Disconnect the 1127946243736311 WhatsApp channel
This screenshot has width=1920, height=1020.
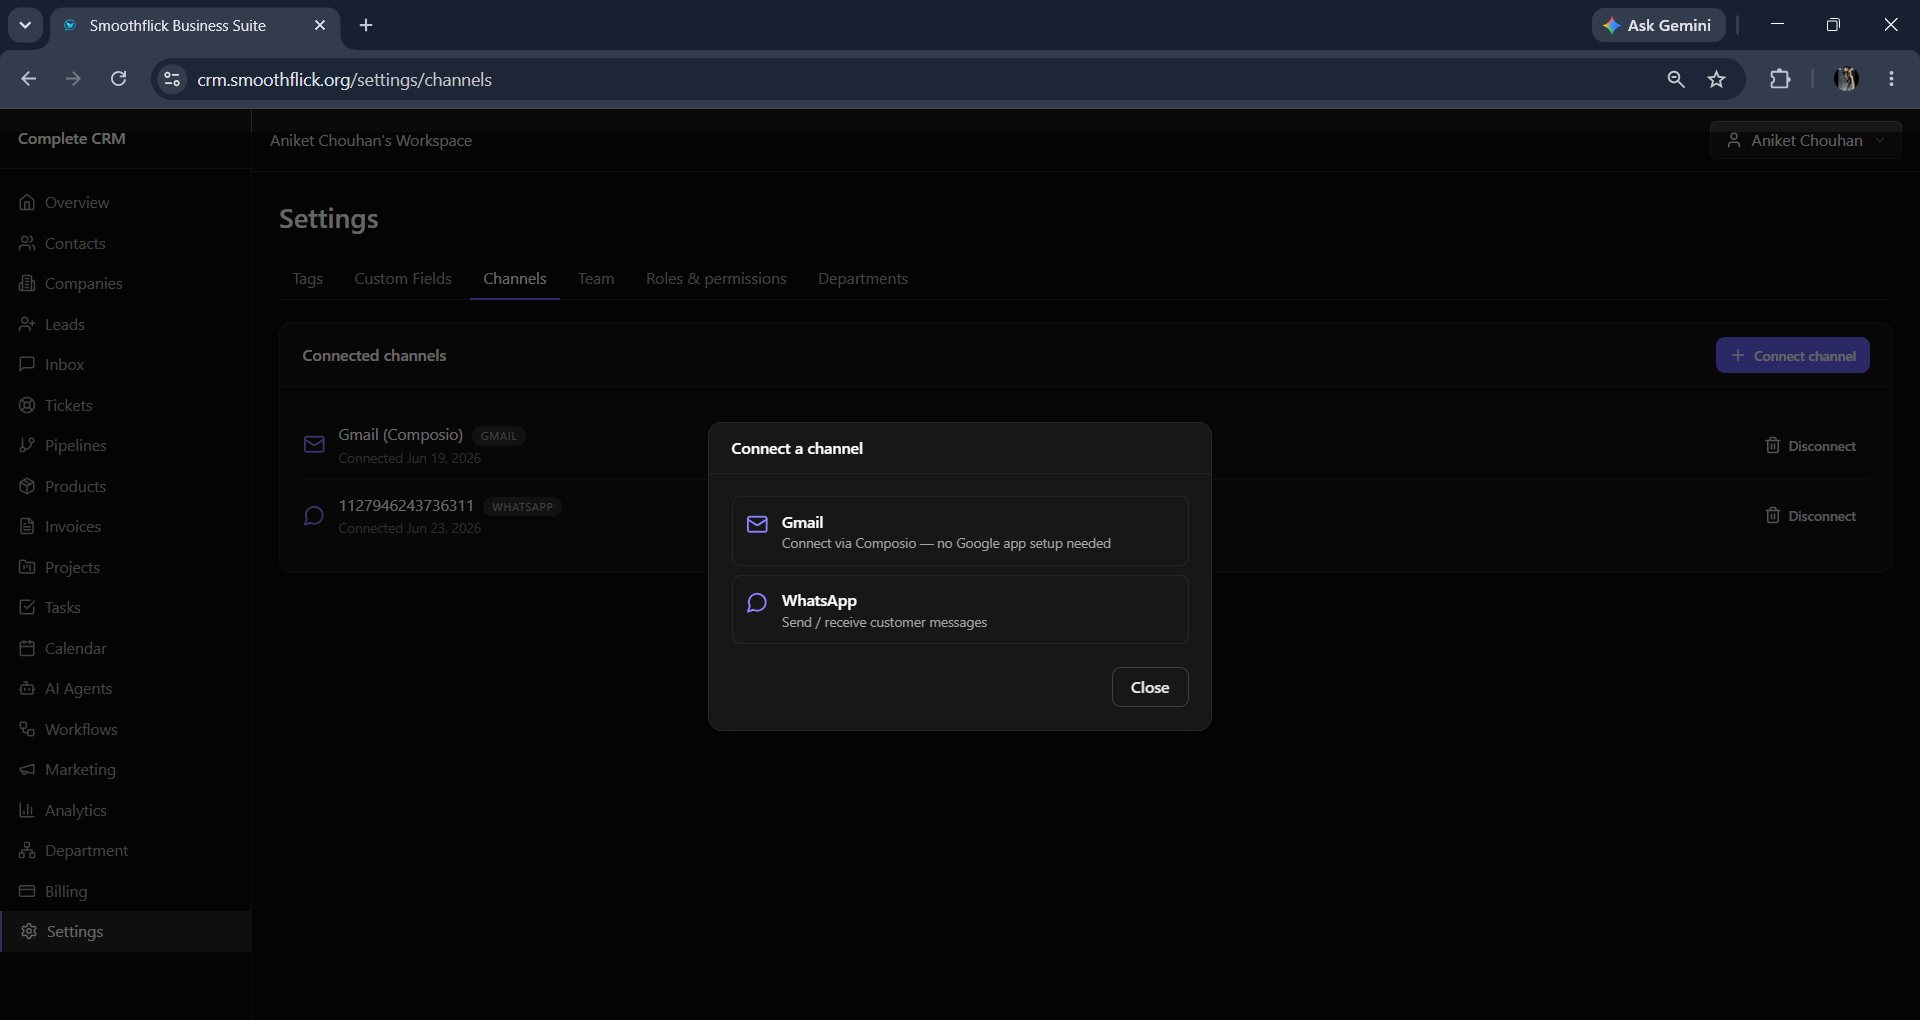[1811, 516]
